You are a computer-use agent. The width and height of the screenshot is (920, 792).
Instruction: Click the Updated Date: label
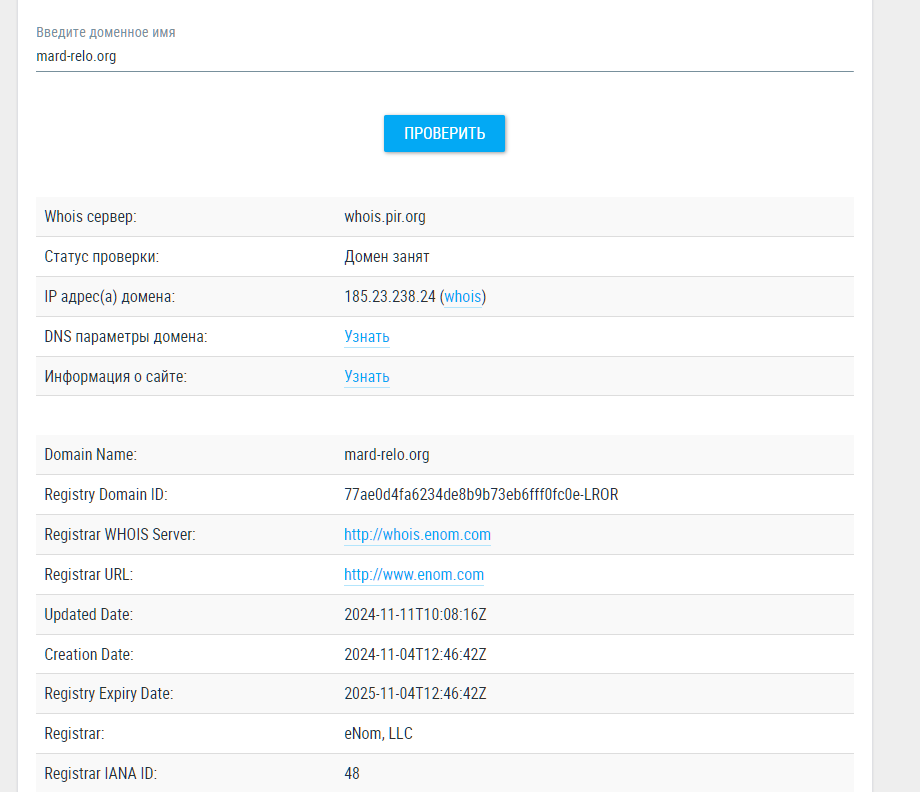[x=89, y=614]
